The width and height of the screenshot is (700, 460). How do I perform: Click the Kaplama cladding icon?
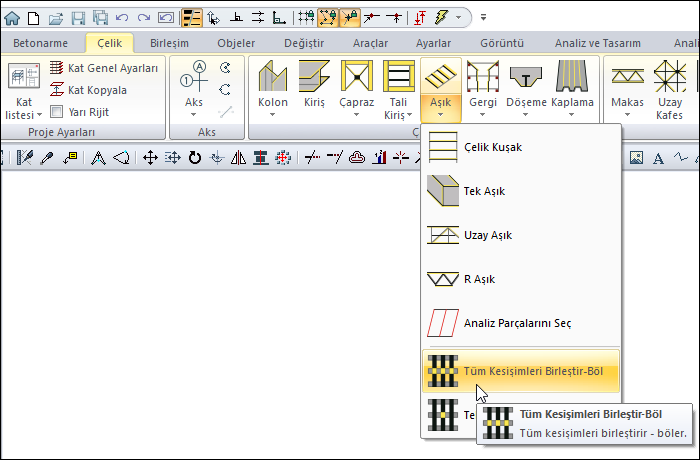[x=572, y=77]
